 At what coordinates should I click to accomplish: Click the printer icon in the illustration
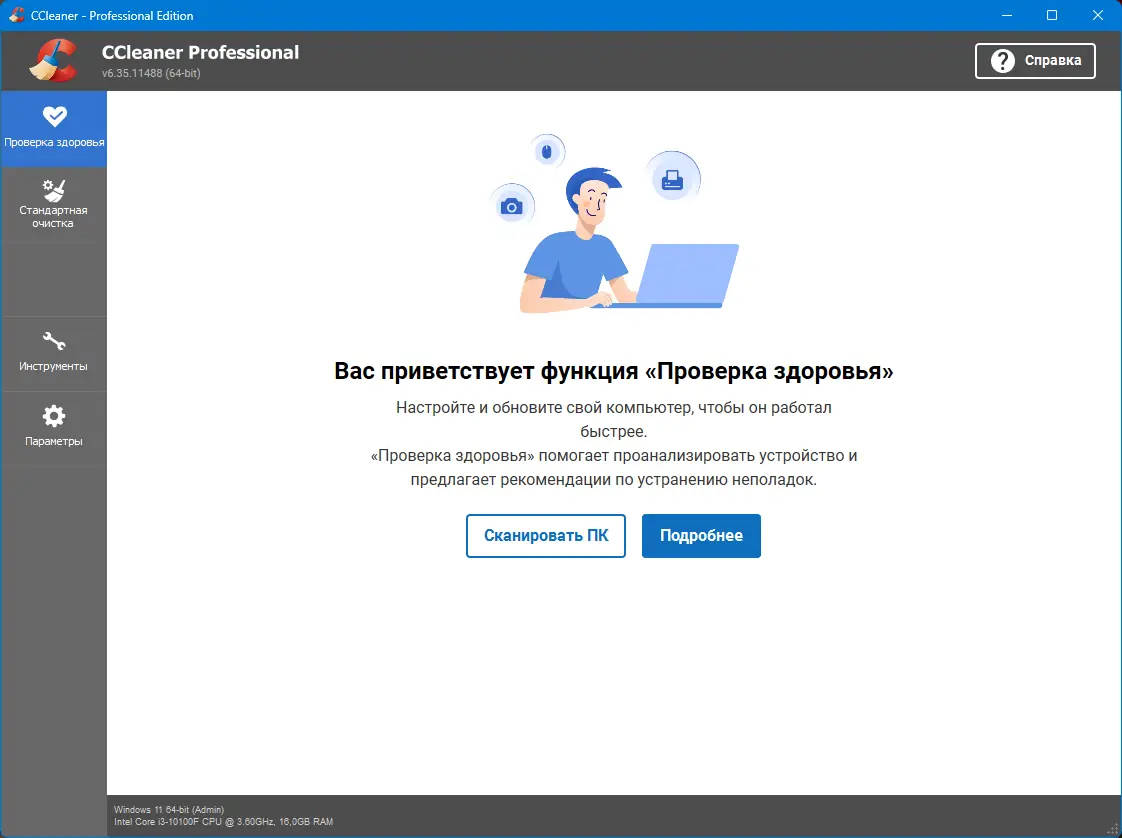click(673, 179)
